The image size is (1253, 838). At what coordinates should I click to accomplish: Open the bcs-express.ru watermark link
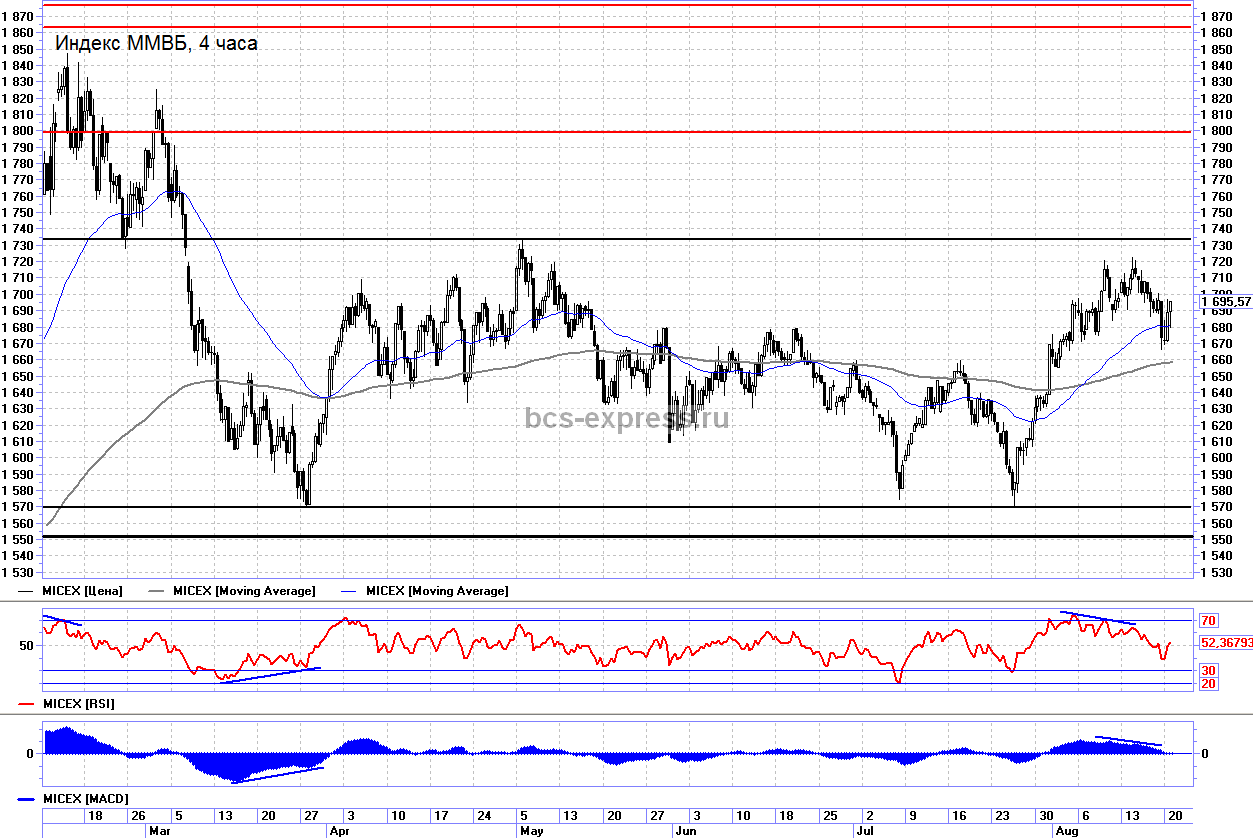(627, 417)
